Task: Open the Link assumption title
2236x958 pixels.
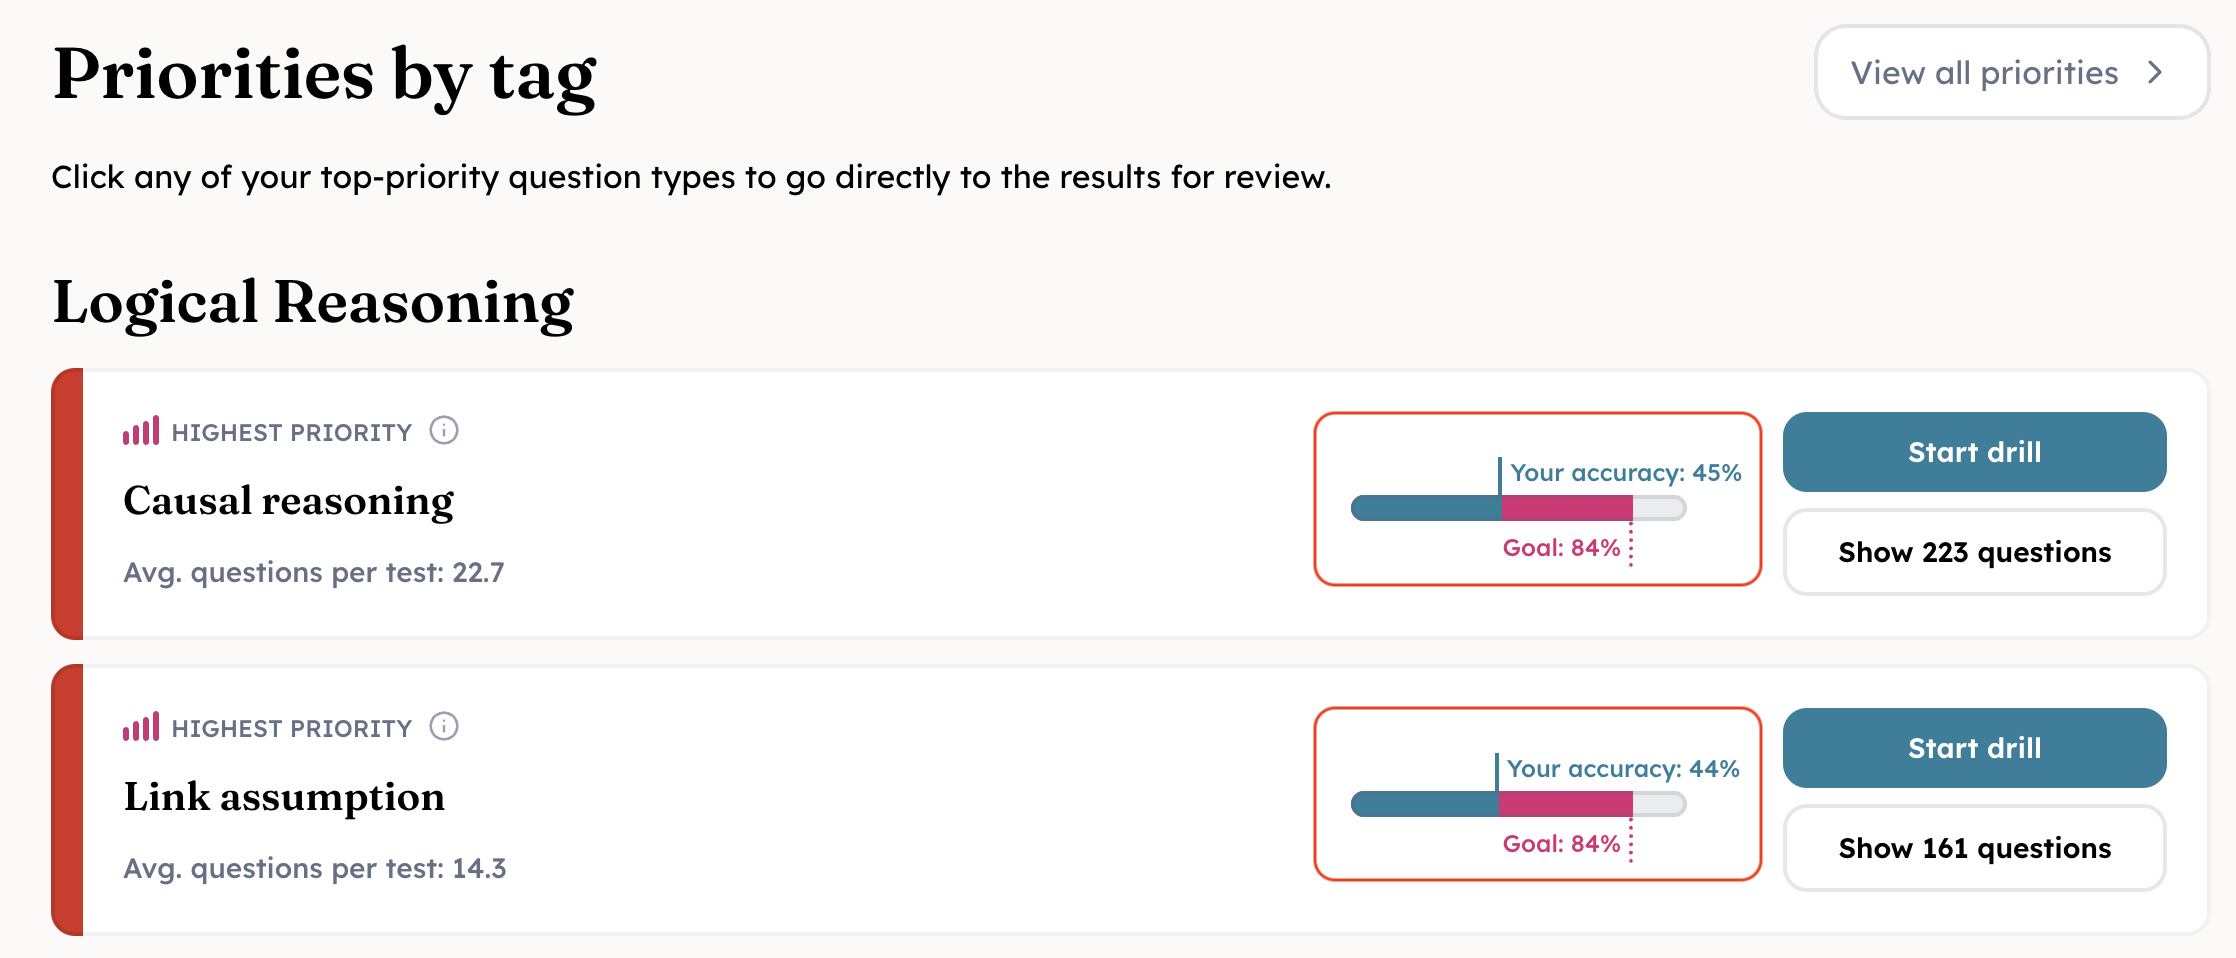Action: [284, 797]
